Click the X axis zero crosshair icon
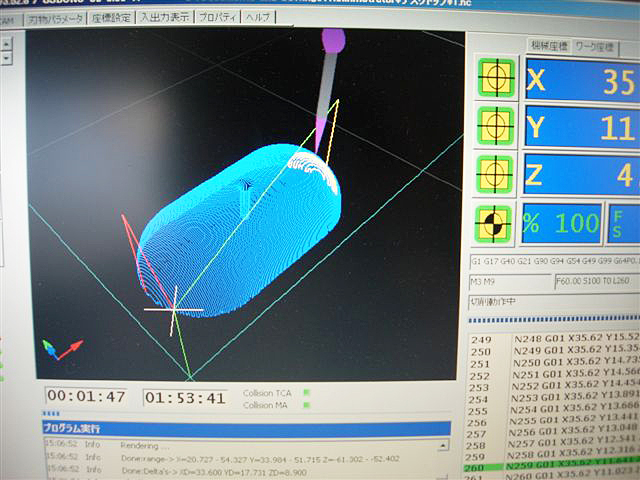Image resolution: width=640 pixels, height=480 pixels. pyautogui.click(x=495, y=78)
